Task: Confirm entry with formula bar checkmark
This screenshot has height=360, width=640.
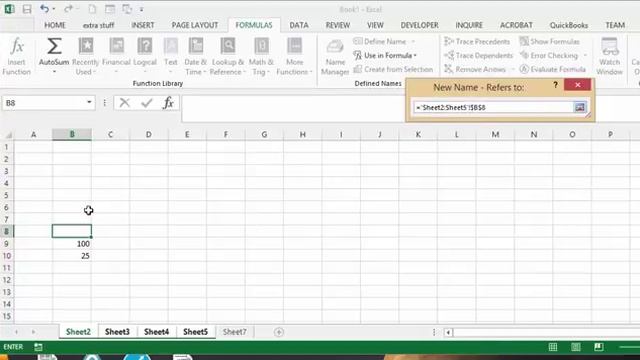Action: point(147,103)
